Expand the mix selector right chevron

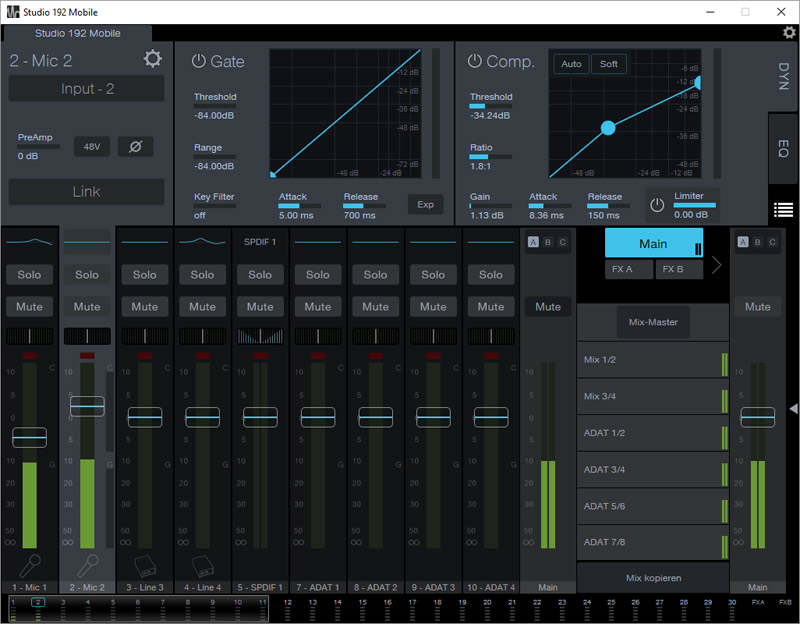point(716,266)
